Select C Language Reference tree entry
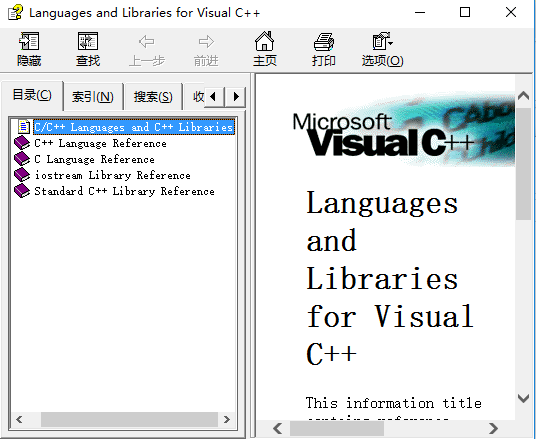The width and height of the screenshot is (536, 439). tap(94, 159)
